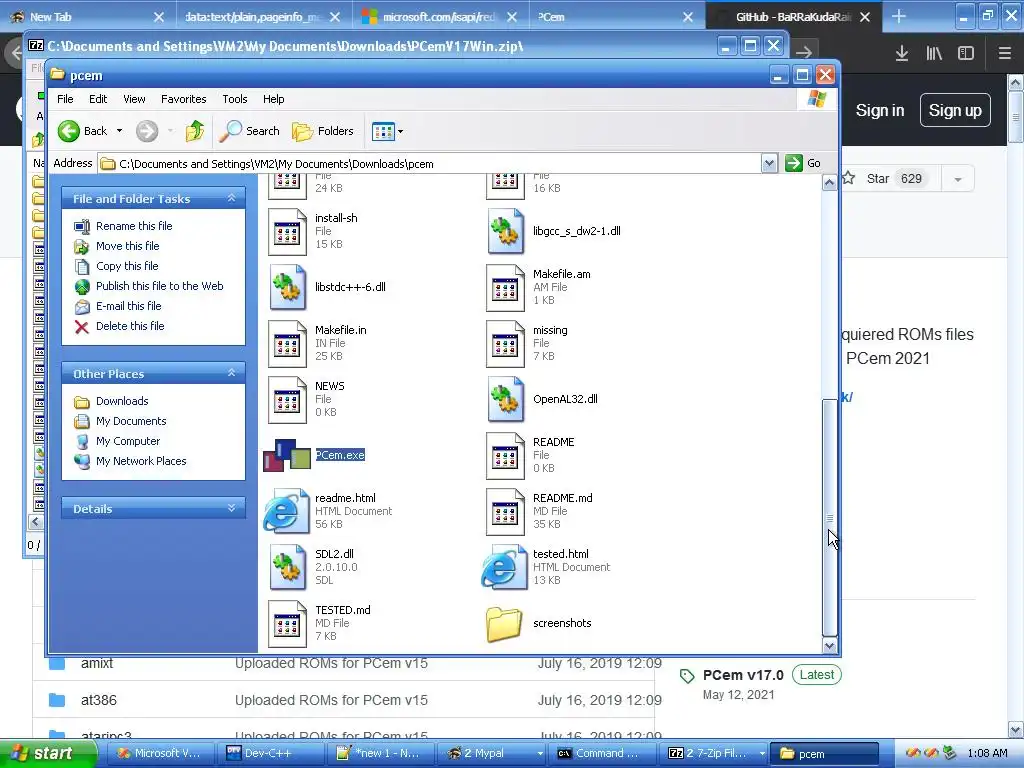The width and height of the screenshot is (1024, 768).
Task: Click the address bar path field
Action: (x=430, y=164)
